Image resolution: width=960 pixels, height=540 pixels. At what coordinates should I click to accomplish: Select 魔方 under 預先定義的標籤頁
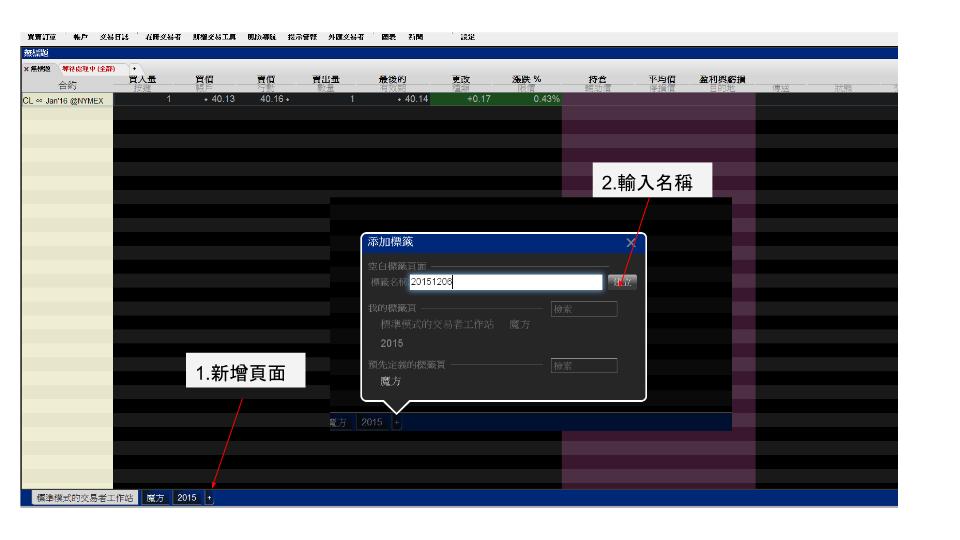point(391,381)
